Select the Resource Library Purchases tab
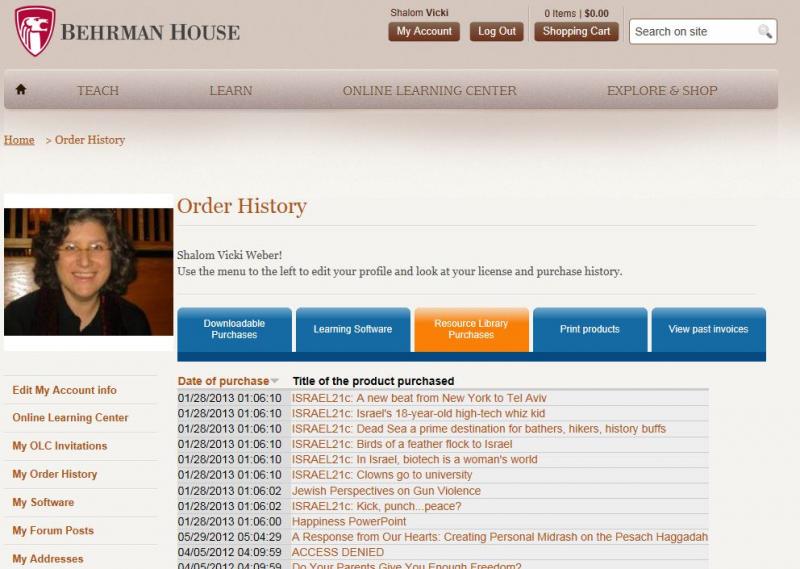 tap(471, 329)
